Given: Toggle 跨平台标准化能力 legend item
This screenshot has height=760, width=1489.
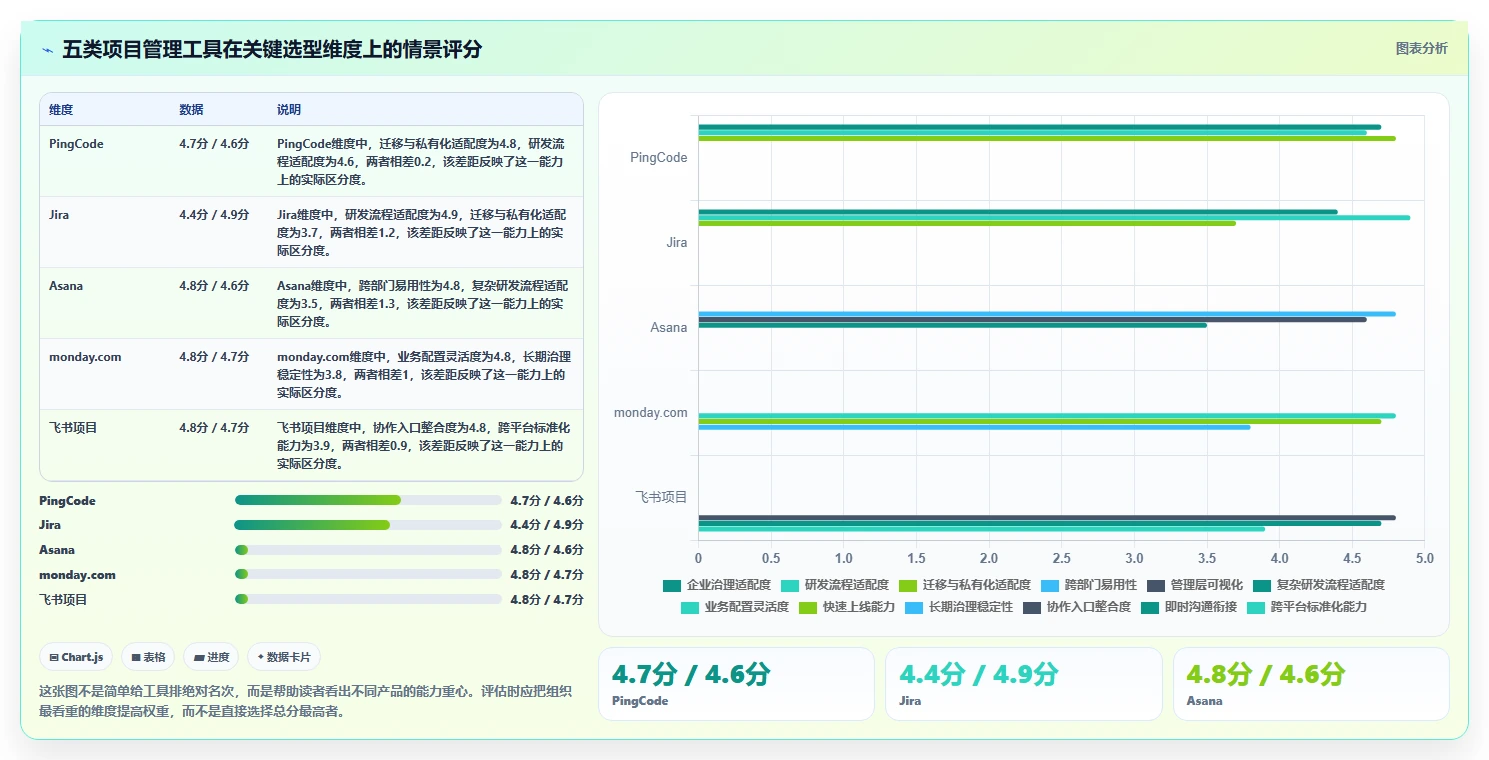Looking at the screenshot, I should click(1307, 607).
